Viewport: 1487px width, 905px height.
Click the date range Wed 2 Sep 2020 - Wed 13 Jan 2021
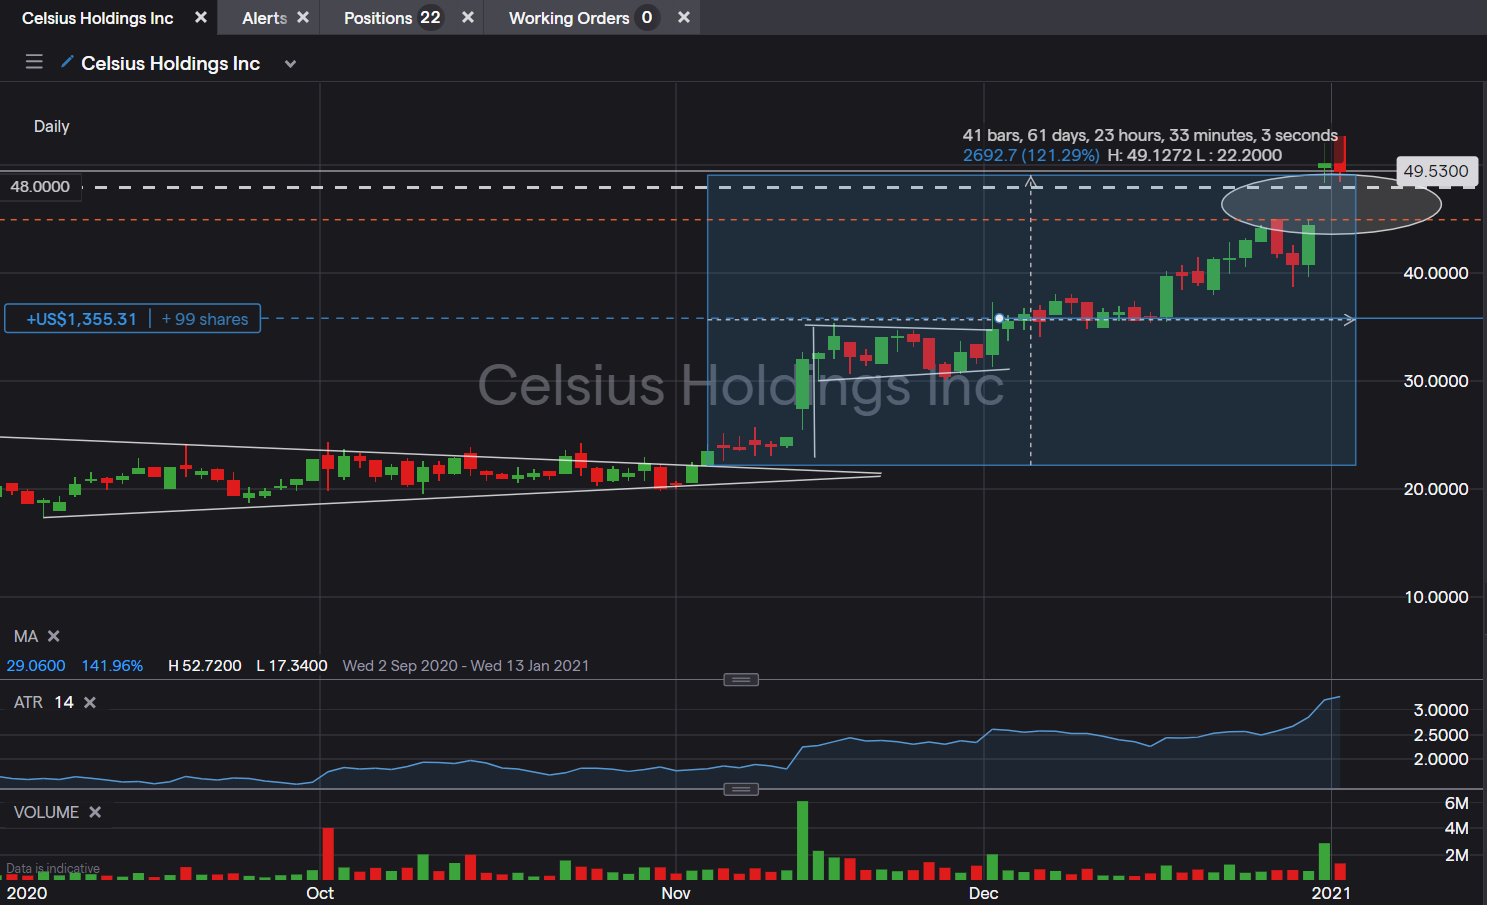[466, 666]
